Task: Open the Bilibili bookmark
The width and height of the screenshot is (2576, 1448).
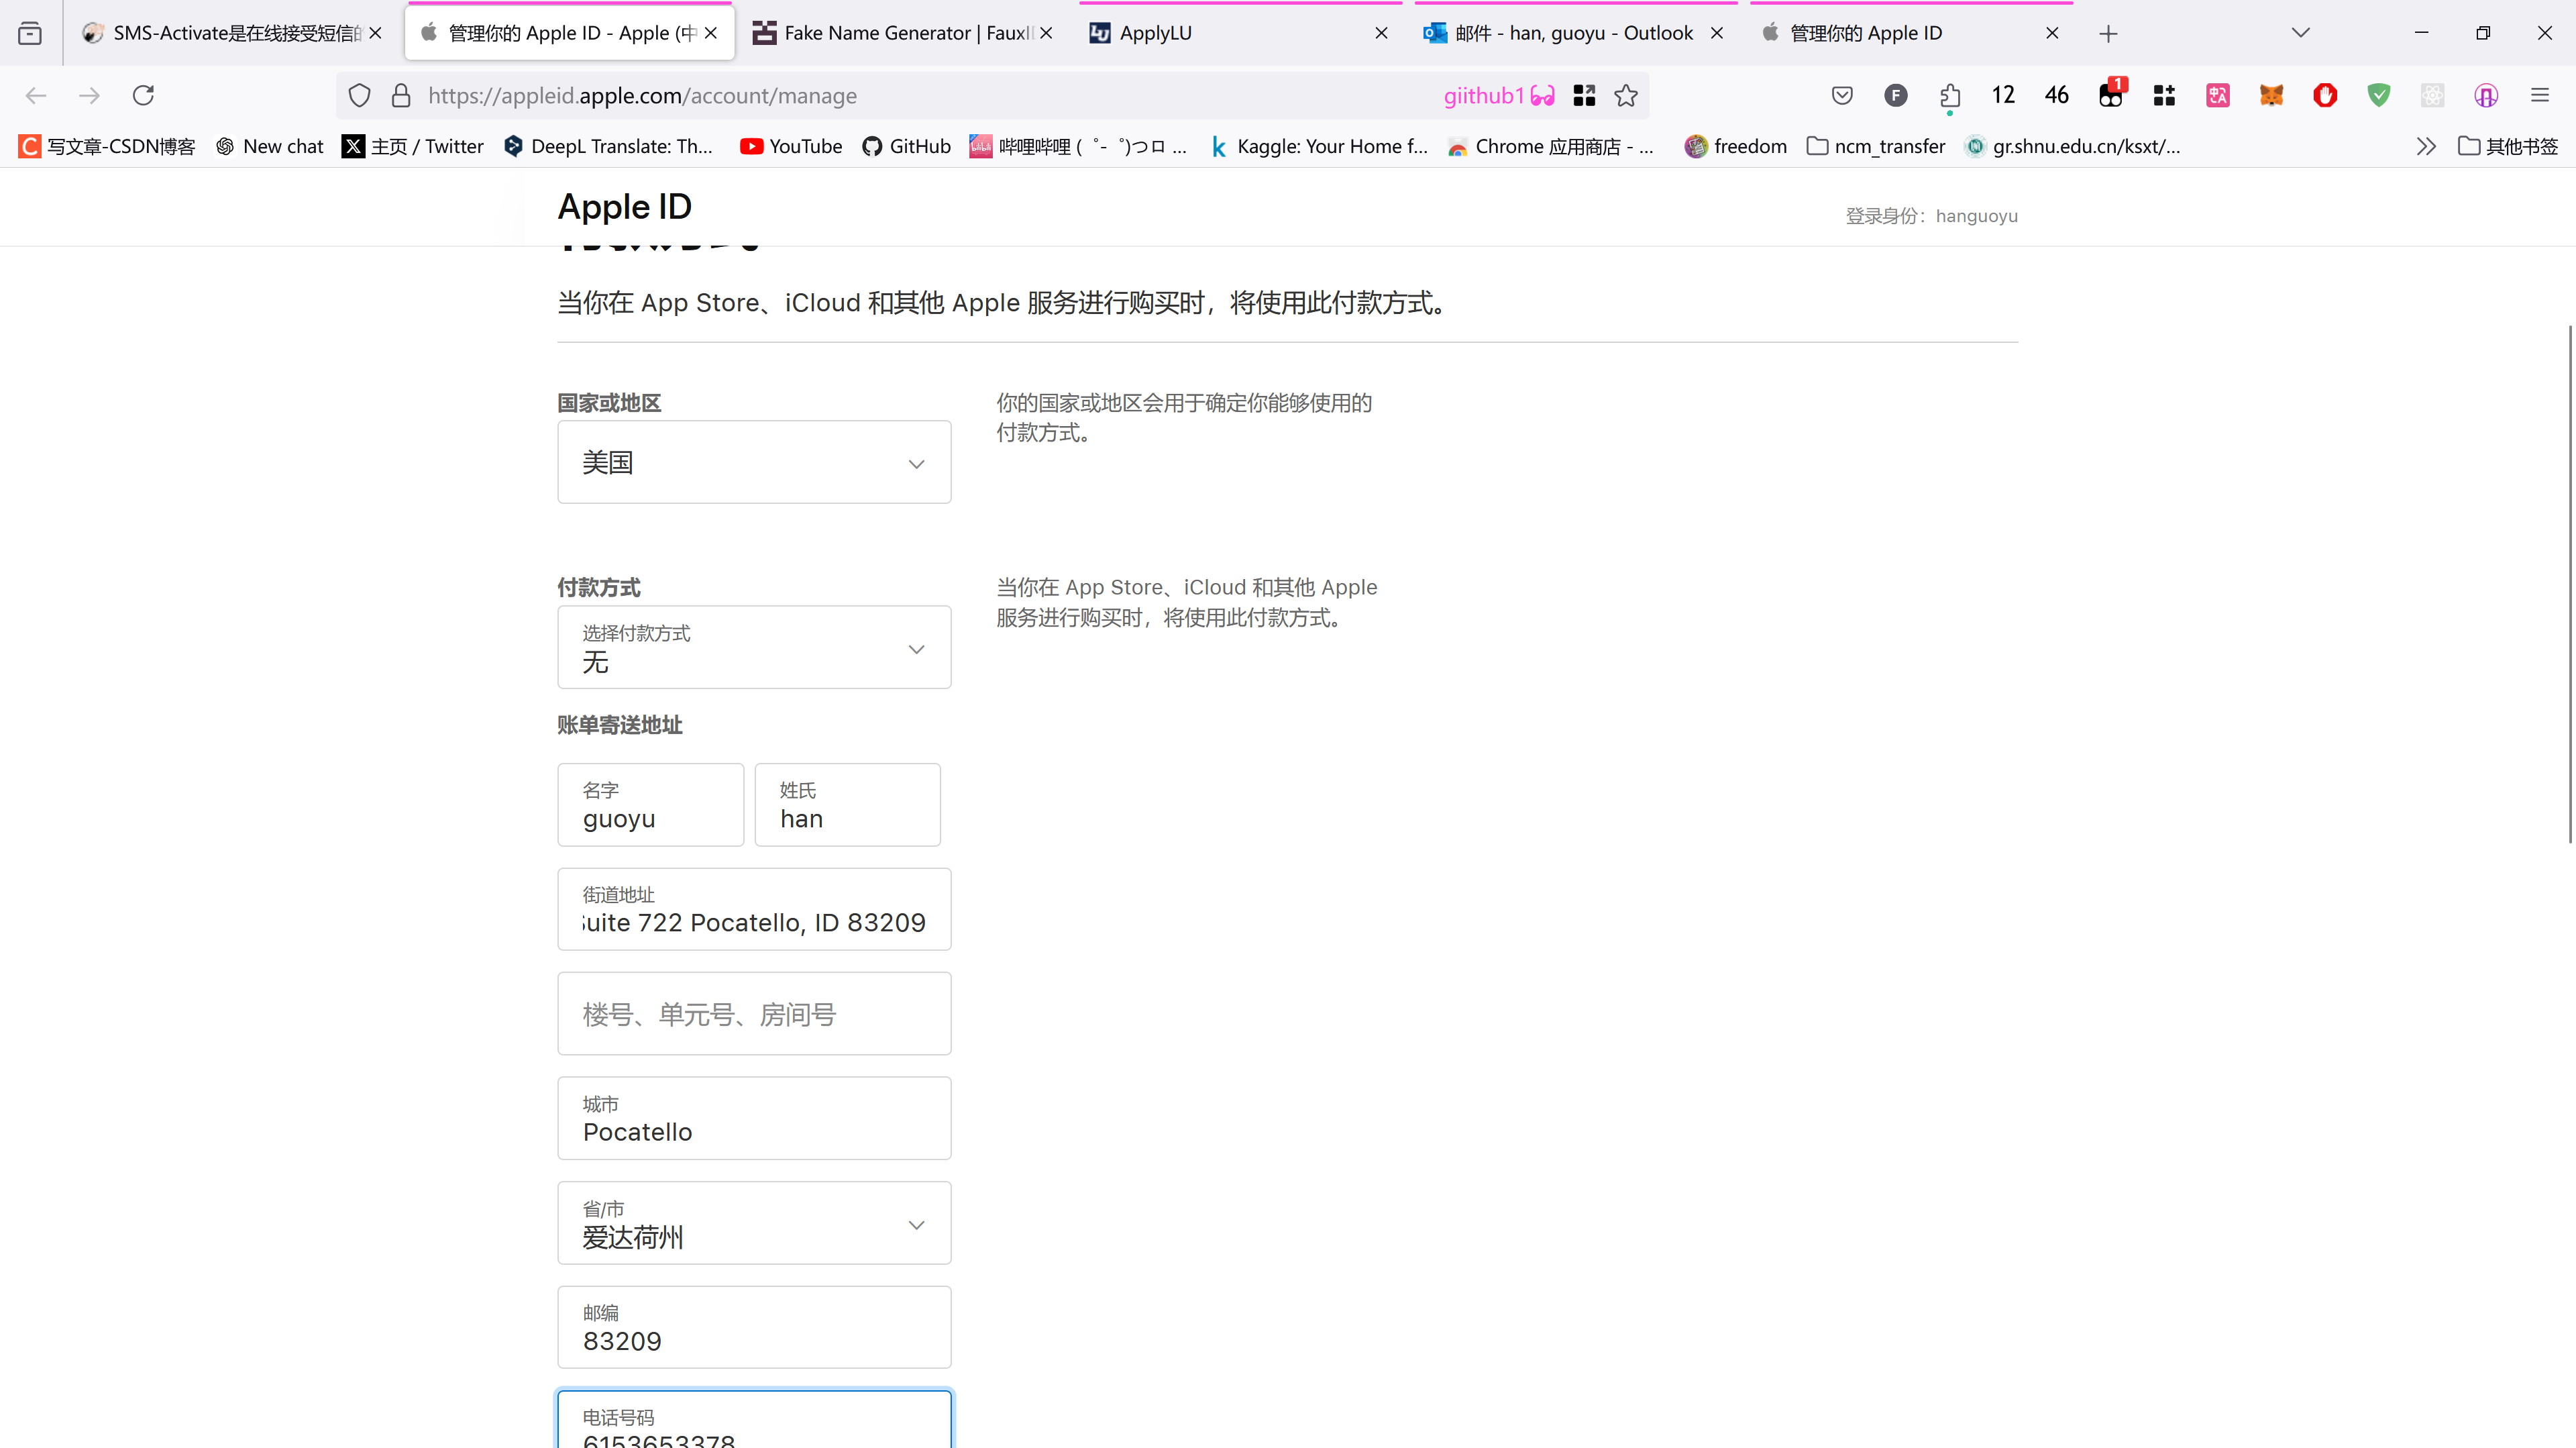Action: (1078, 146)
